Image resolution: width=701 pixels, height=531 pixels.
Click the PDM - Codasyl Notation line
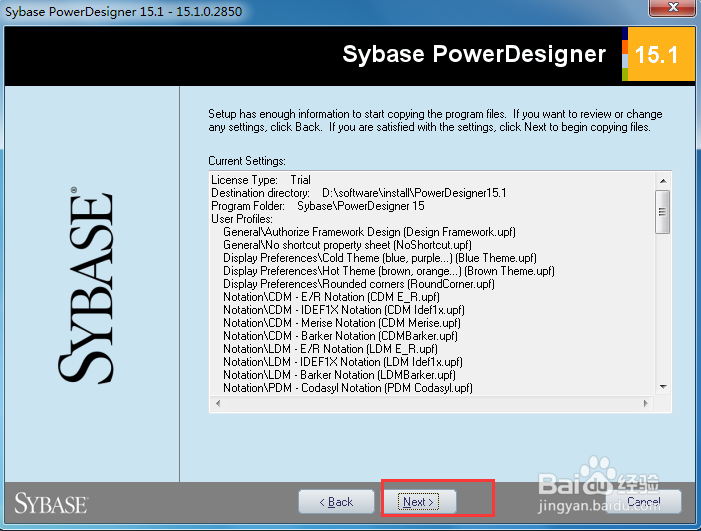point(348,387)
